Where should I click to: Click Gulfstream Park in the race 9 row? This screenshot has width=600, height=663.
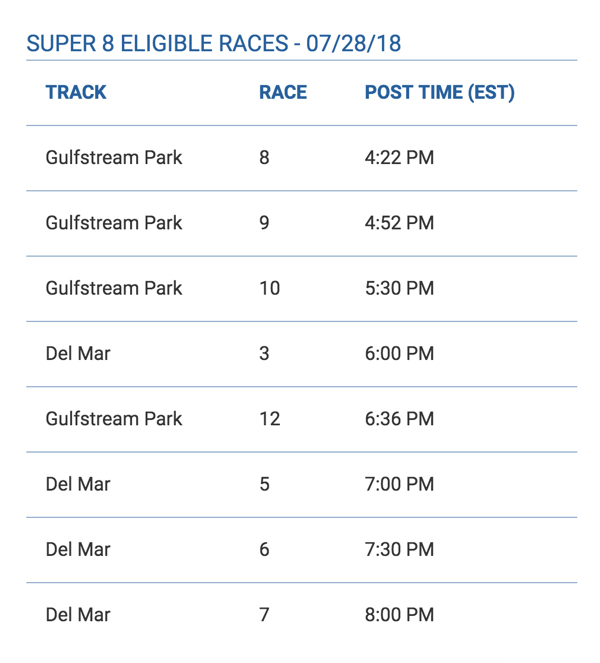click(114, 223)
